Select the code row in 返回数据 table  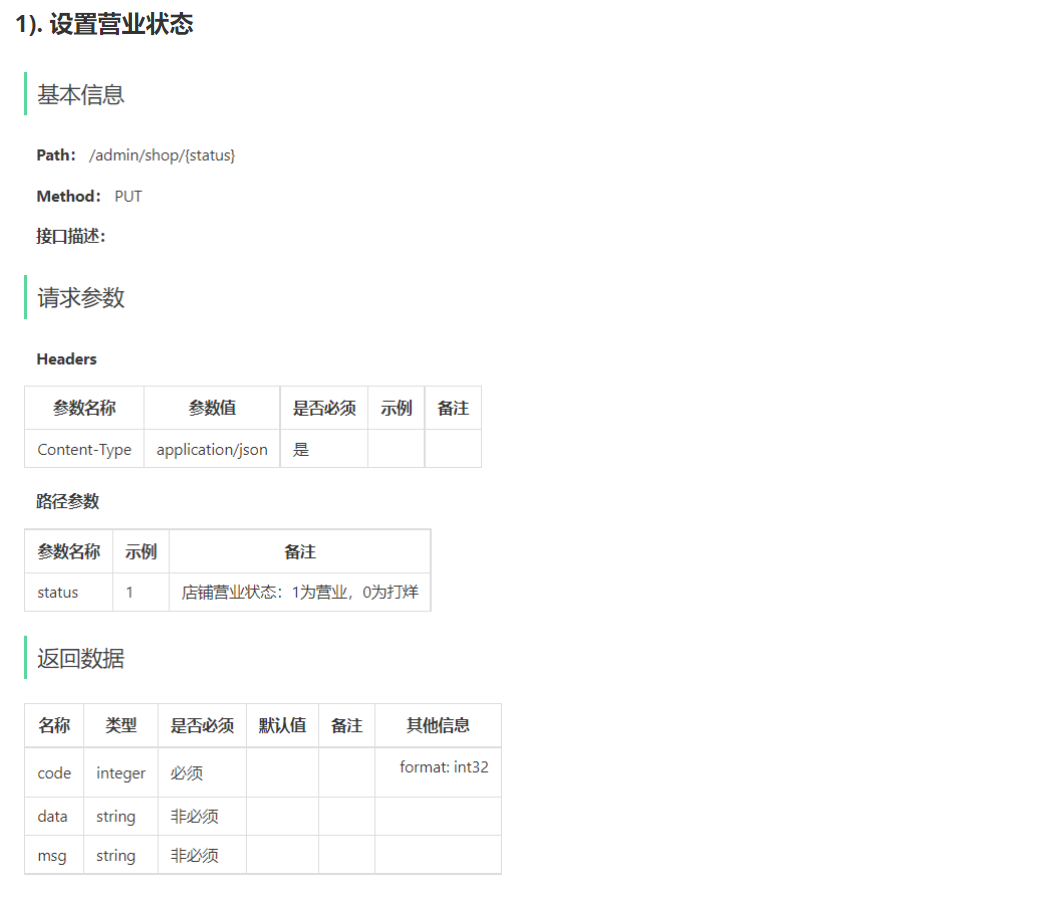[x=53, y=772]
